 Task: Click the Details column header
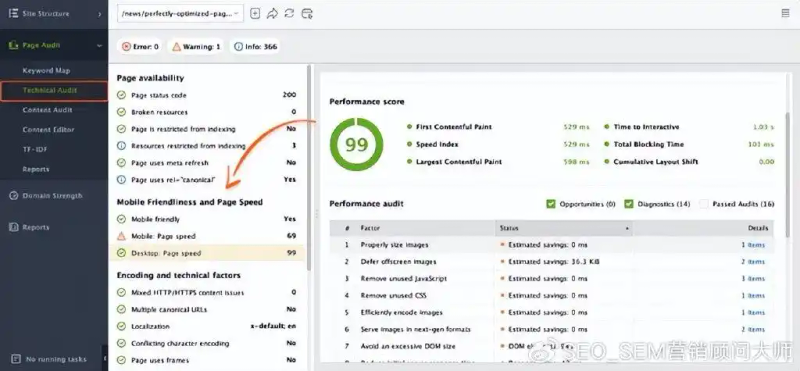(703, 228)
